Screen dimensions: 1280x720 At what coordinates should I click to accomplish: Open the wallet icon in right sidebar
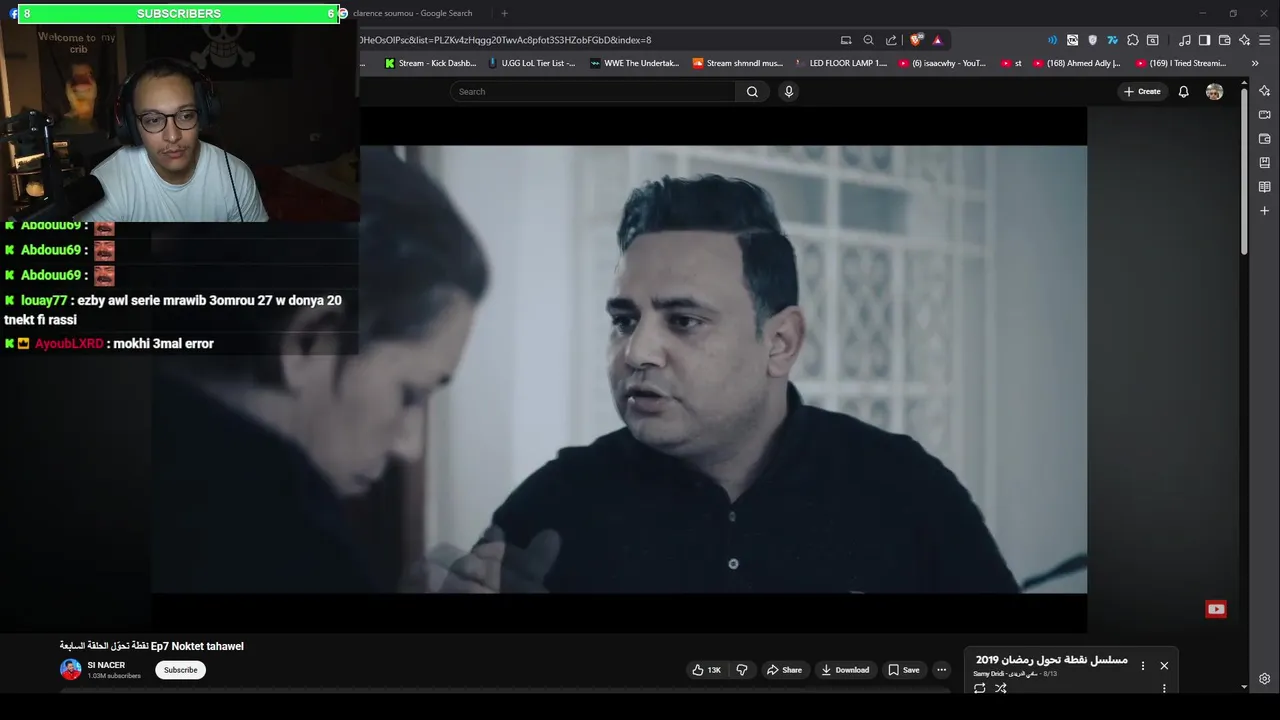click(1265, 139)
